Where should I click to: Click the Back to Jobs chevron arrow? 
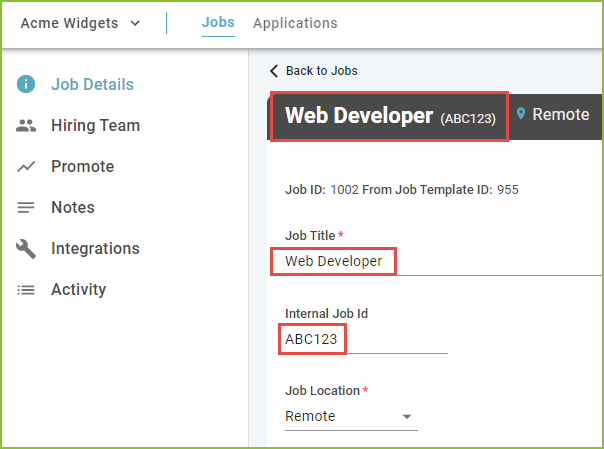click(x=274, y=71)
